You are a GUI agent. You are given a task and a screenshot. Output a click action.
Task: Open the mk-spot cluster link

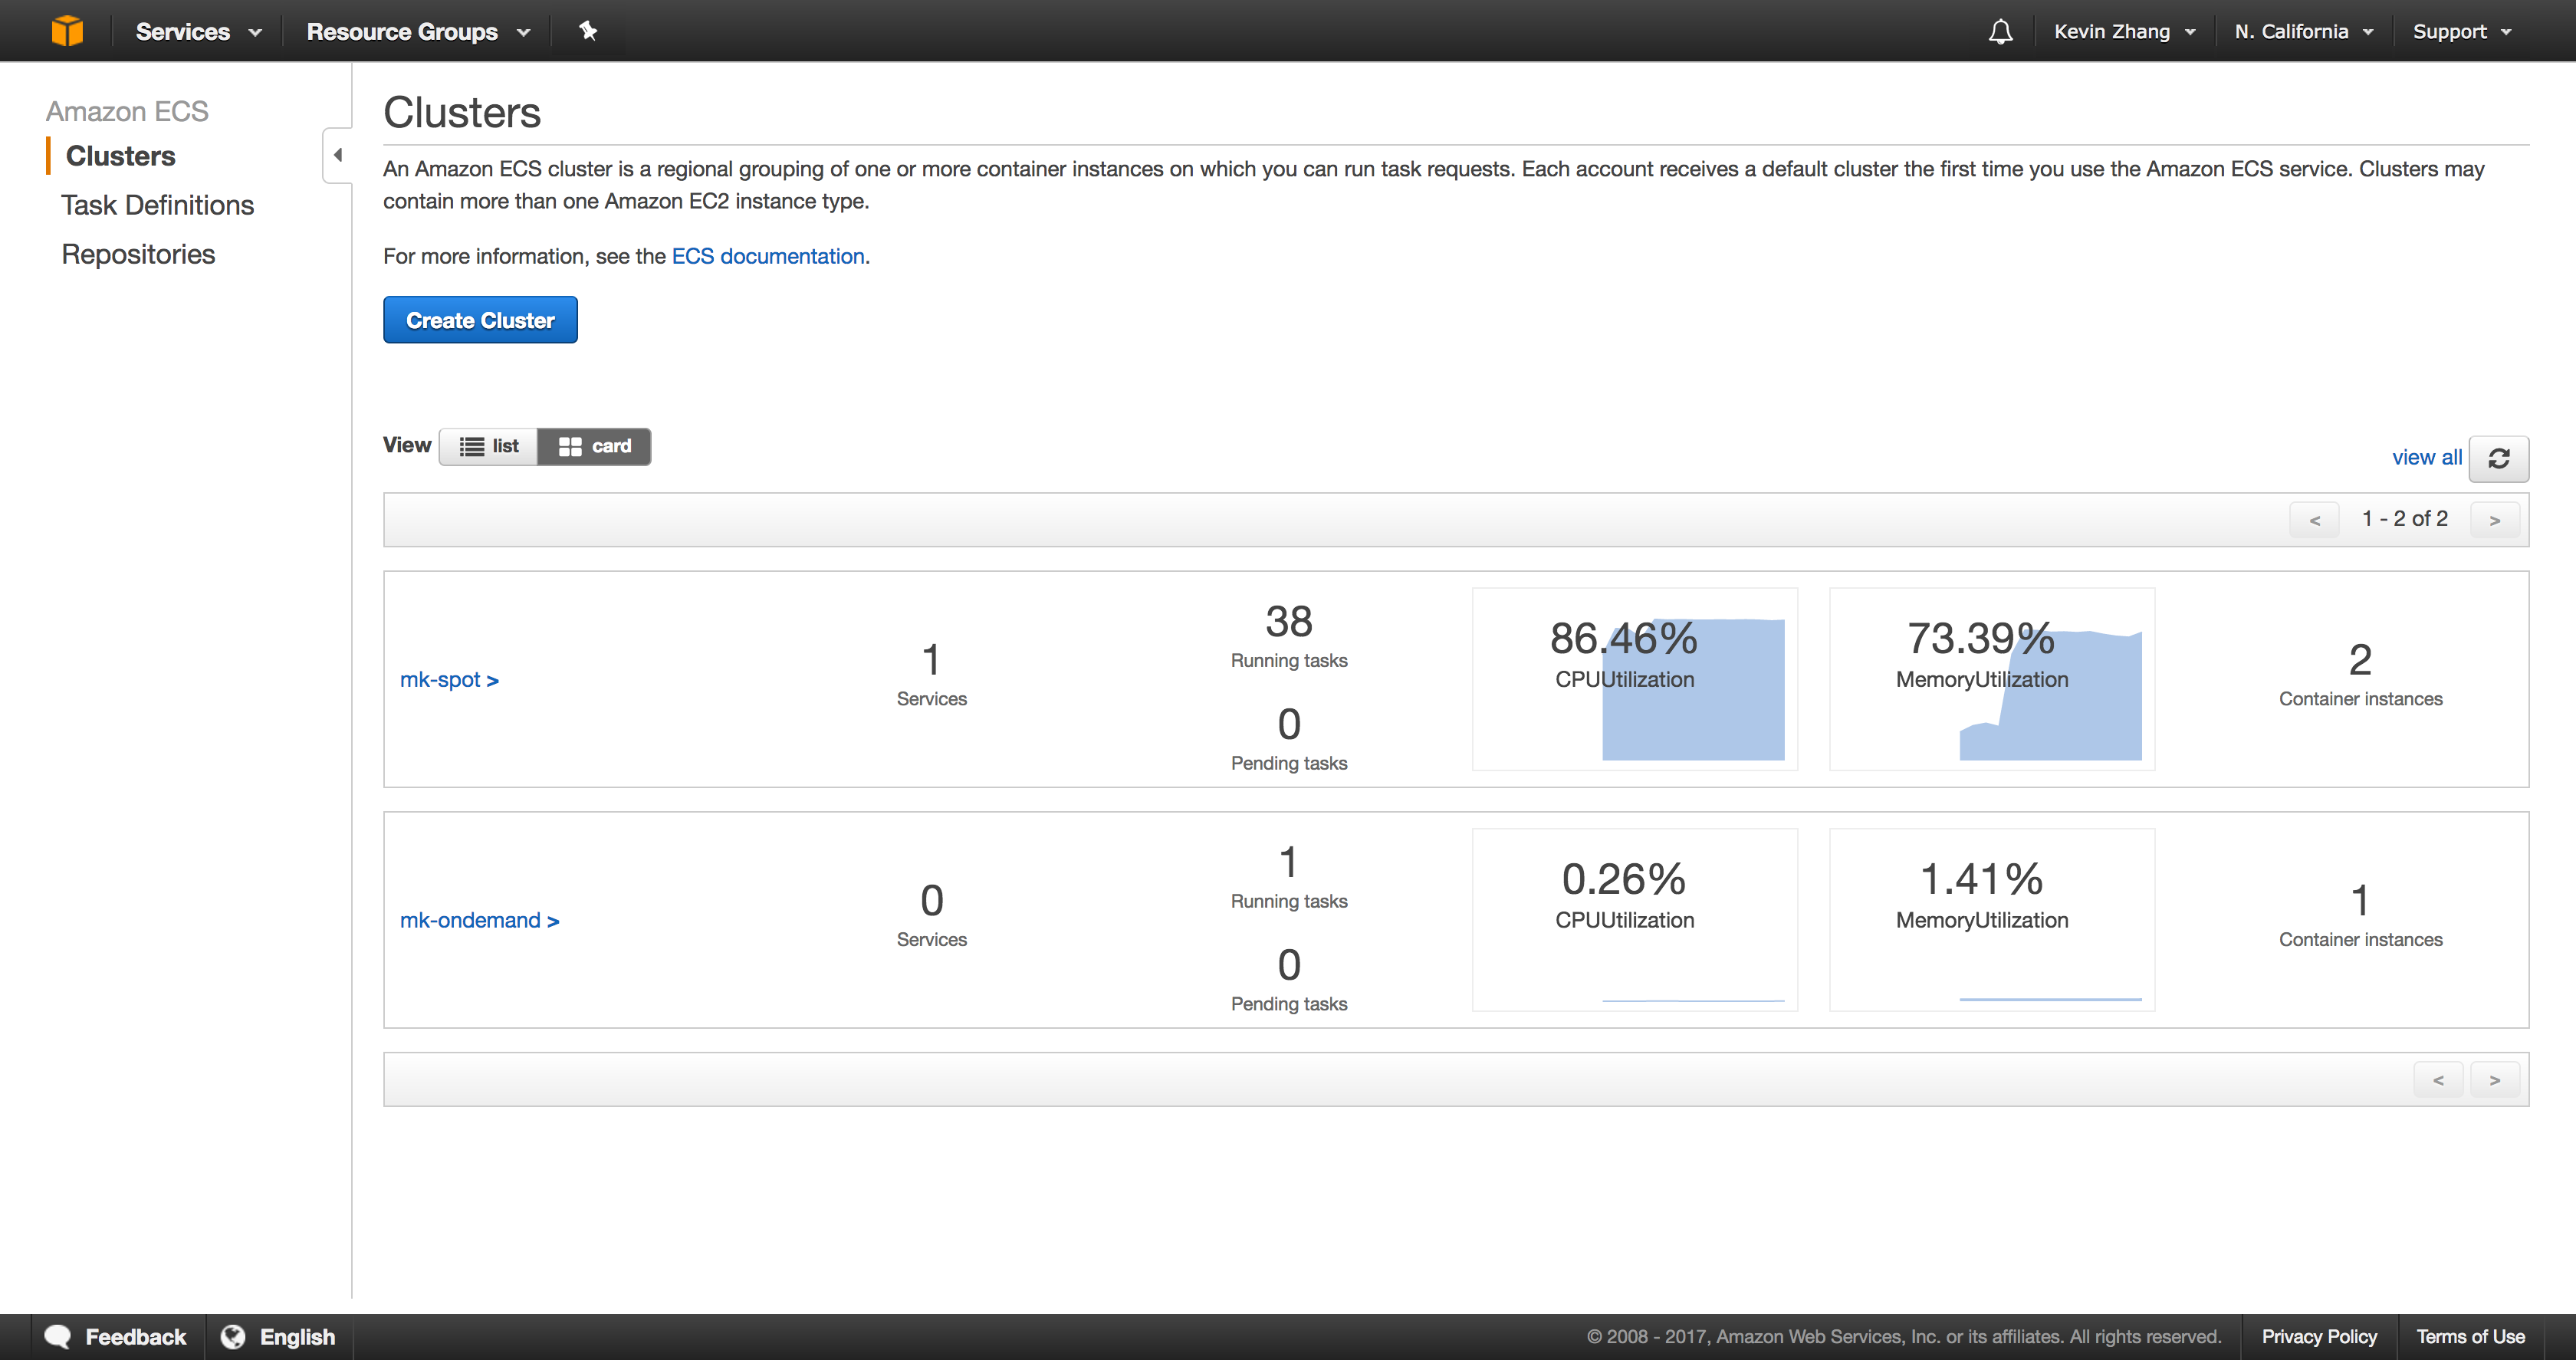[x=449, y=680]
